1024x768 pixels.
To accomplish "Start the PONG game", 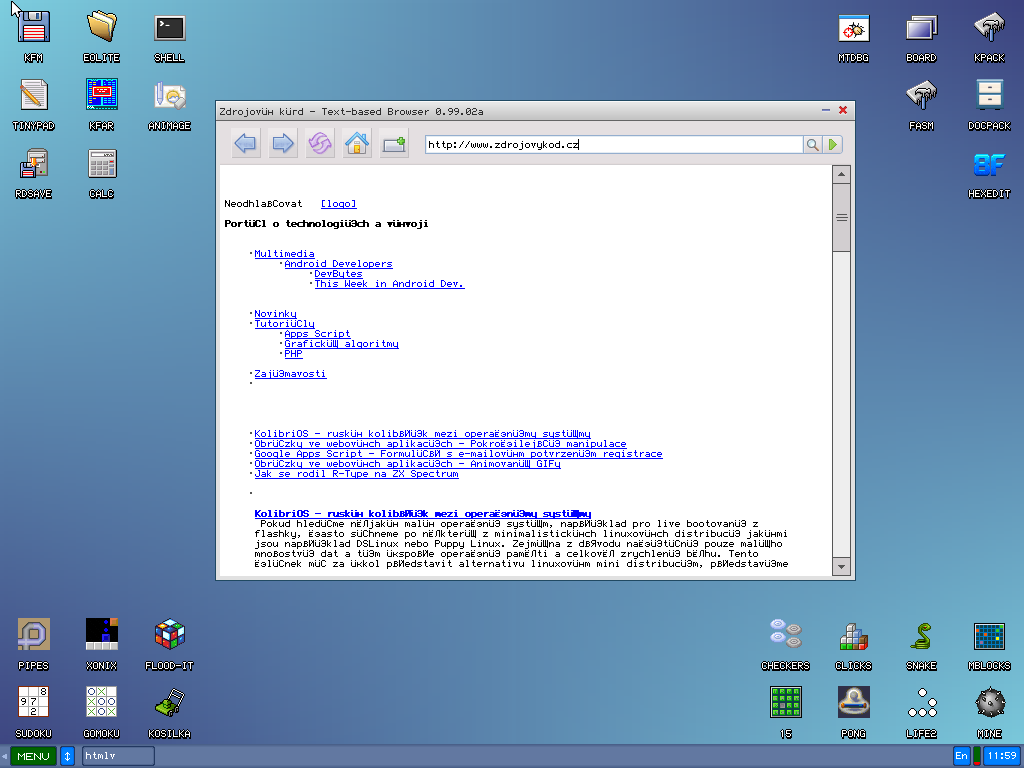I will tap(854, 712).
